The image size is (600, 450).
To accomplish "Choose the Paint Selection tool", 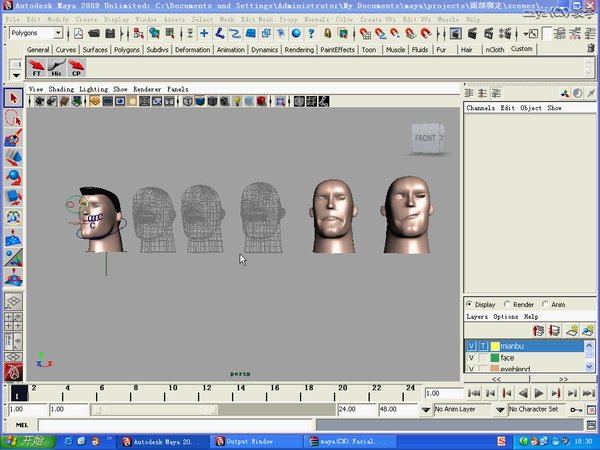I will coord(13,138).
